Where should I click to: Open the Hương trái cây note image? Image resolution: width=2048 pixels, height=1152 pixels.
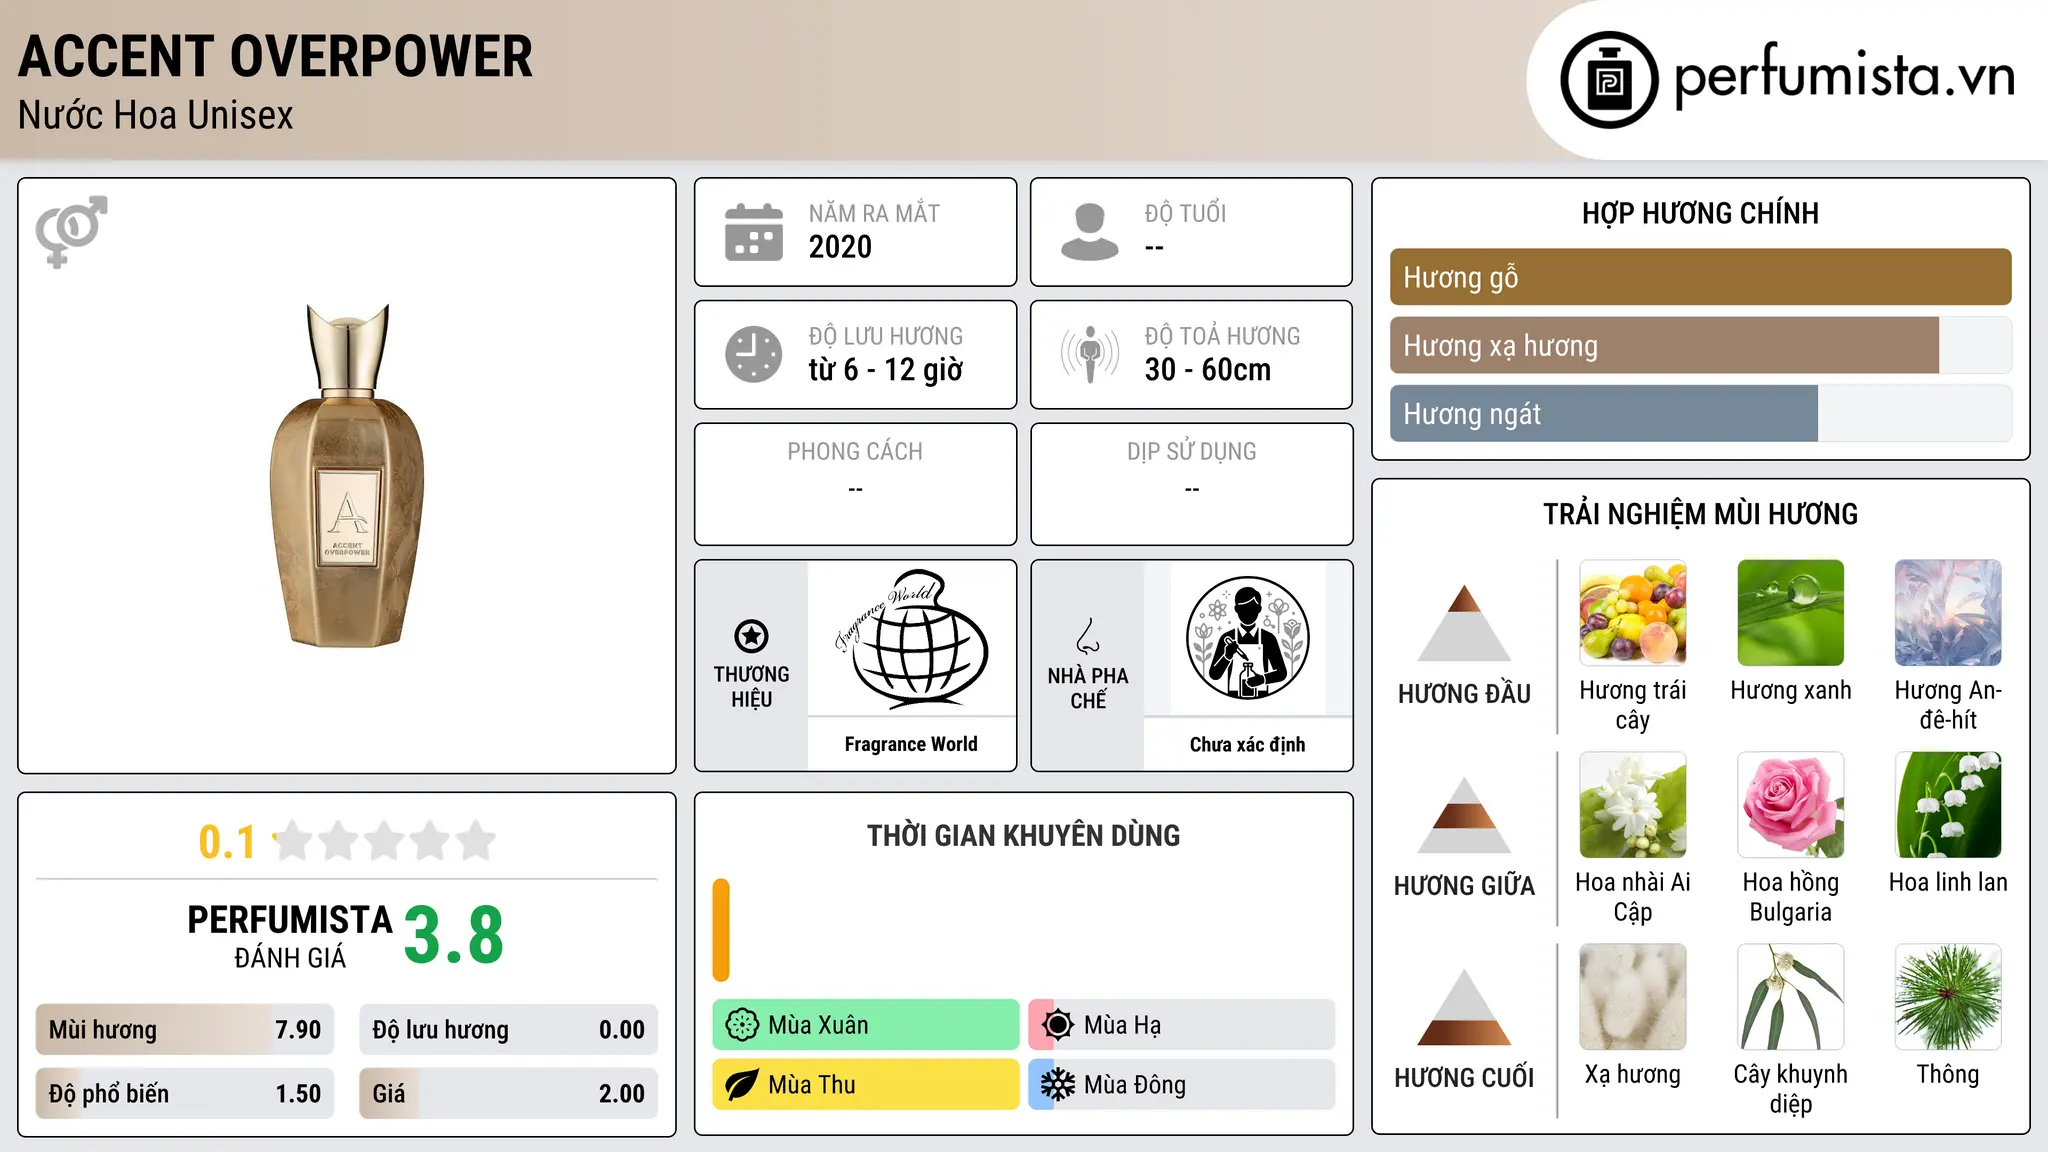point(1633,612)
